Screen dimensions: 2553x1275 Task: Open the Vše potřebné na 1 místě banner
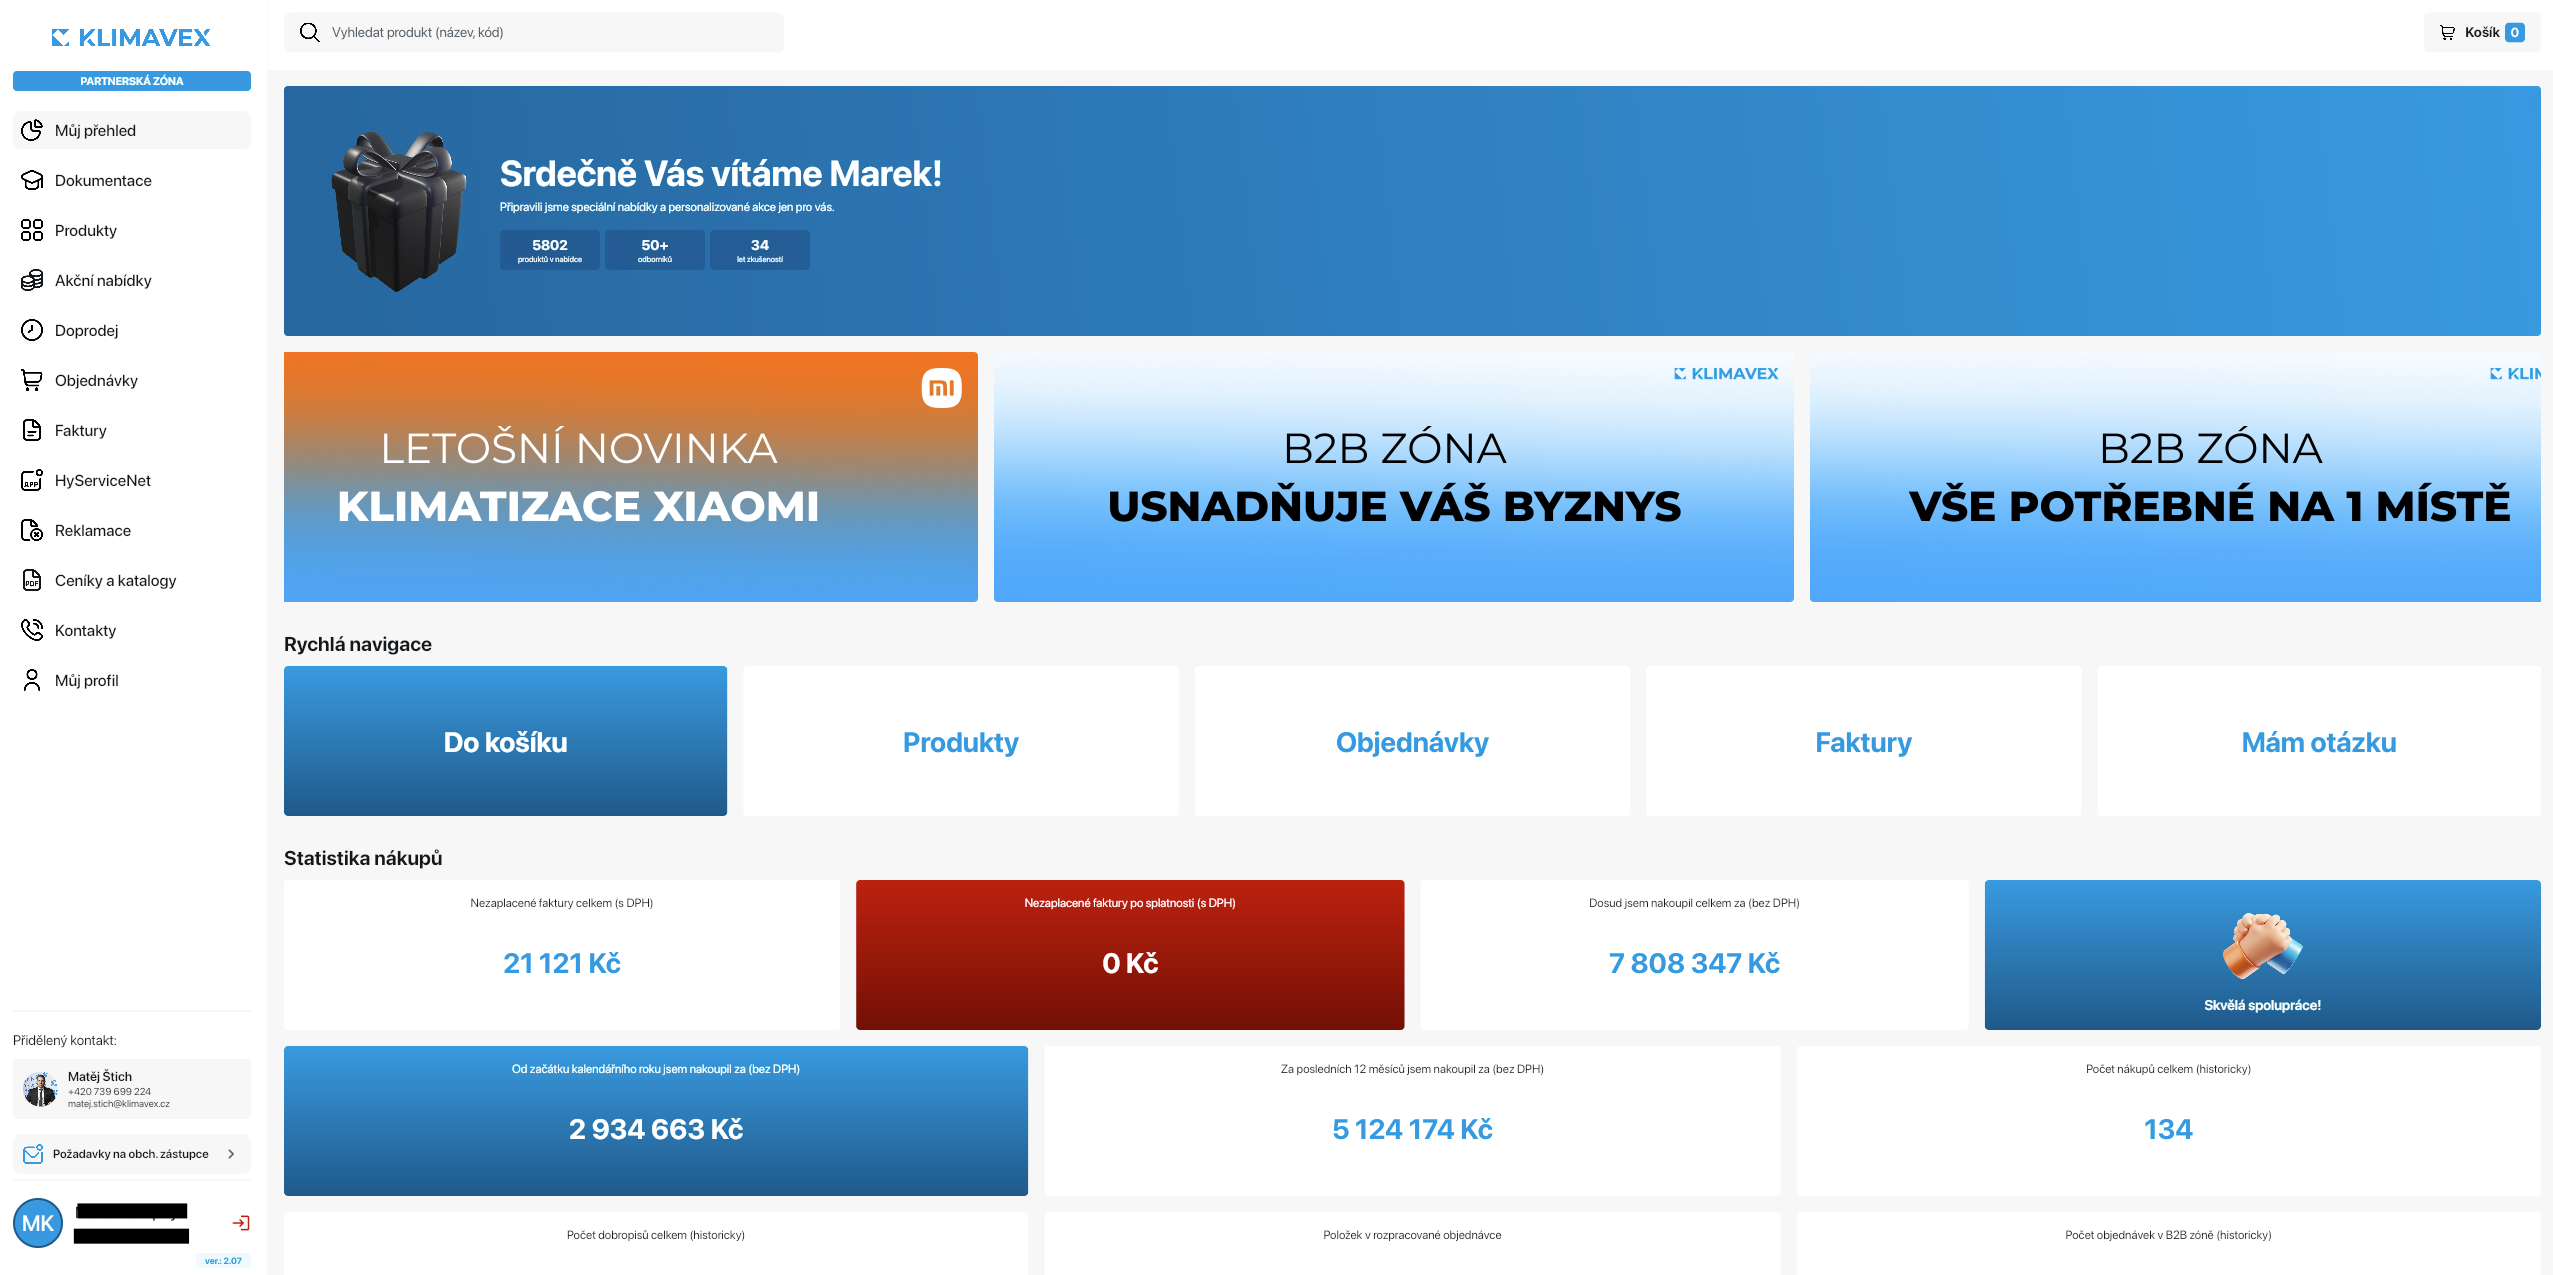[x=2175, y=477]
